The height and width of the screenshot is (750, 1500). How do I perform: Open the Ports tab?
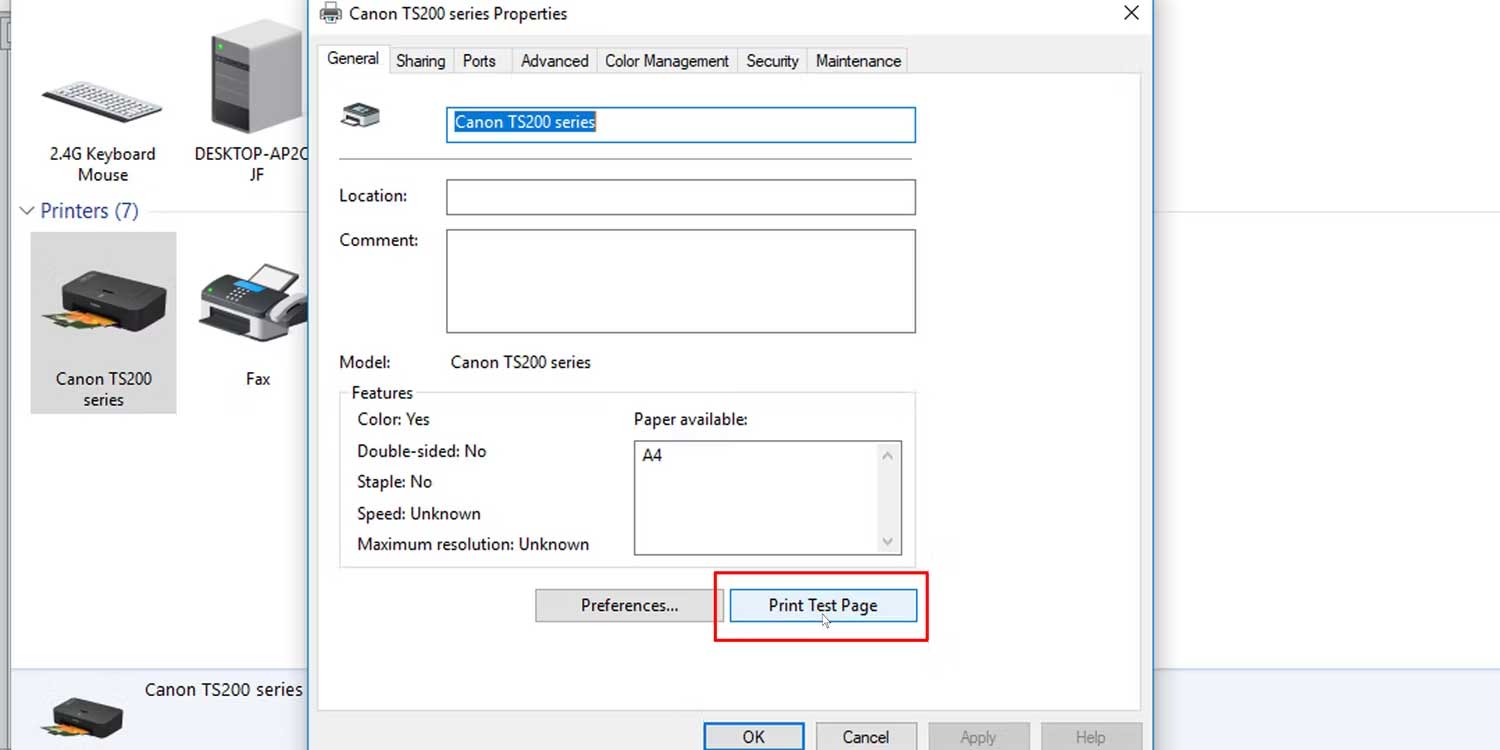coord(479,61)
